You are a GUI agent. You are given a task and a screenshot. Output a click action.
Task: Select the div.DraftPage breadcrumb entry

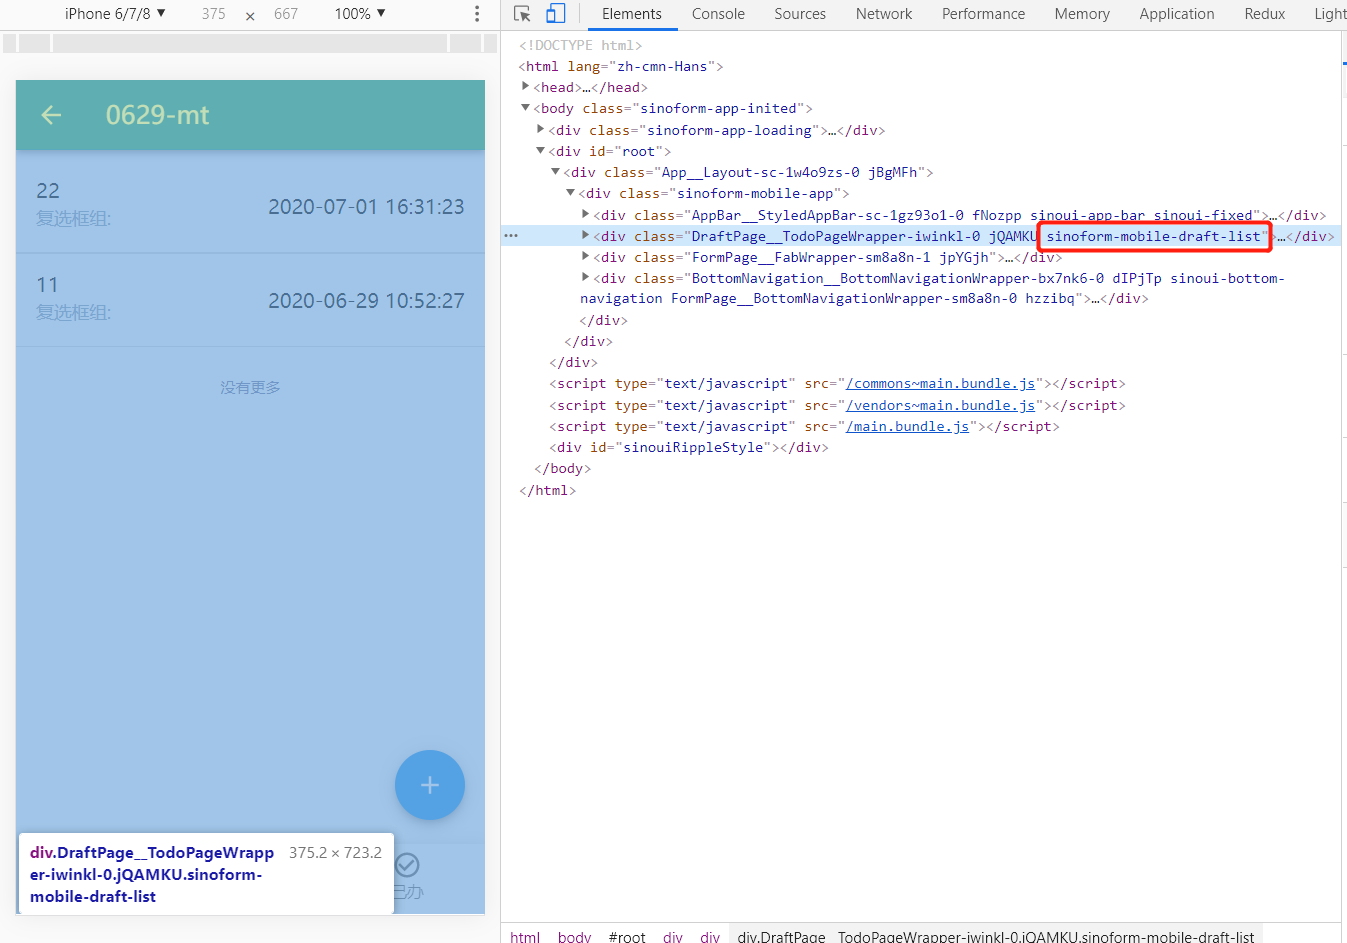[x=996, y=936]
